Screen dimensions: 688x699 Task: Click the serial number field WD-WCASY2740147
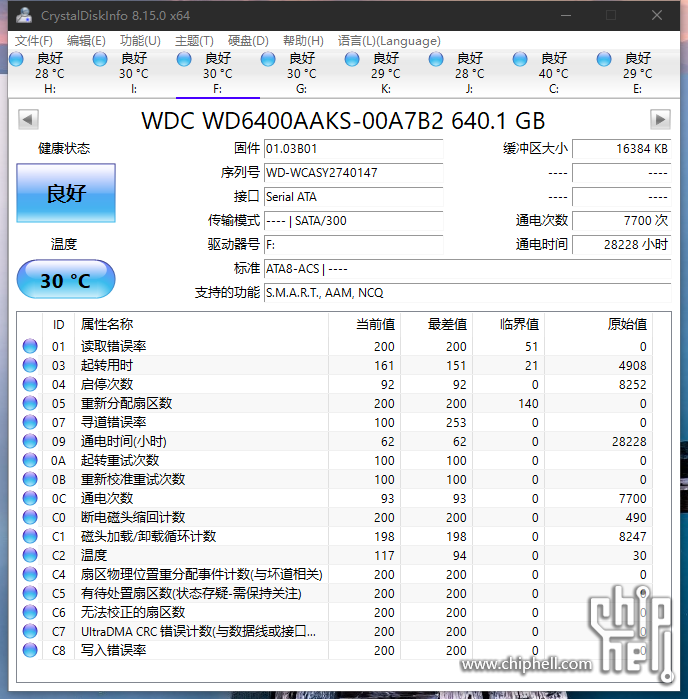click(354, 173)
